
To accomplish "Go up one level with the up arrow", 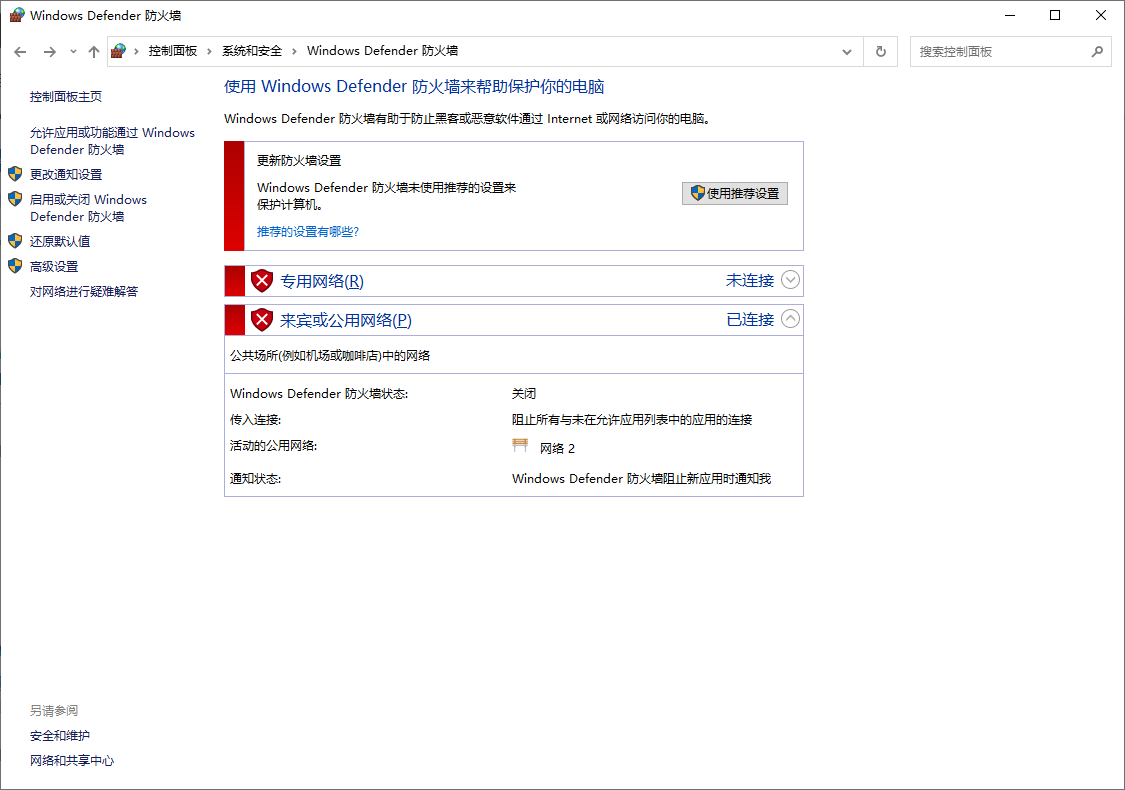I will [94, 52].
